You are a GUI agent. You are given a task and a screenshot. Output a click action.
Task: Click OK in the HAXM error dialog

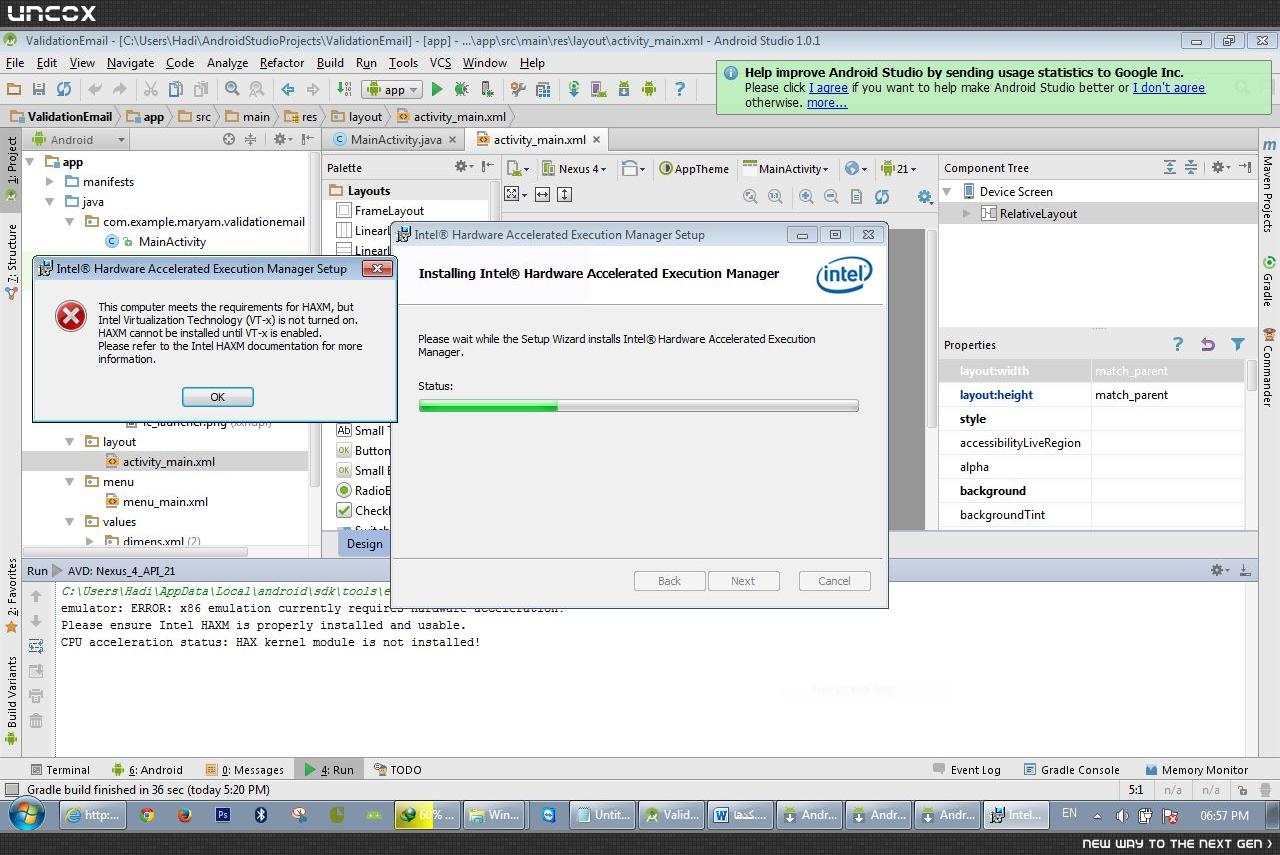(217, 397)
